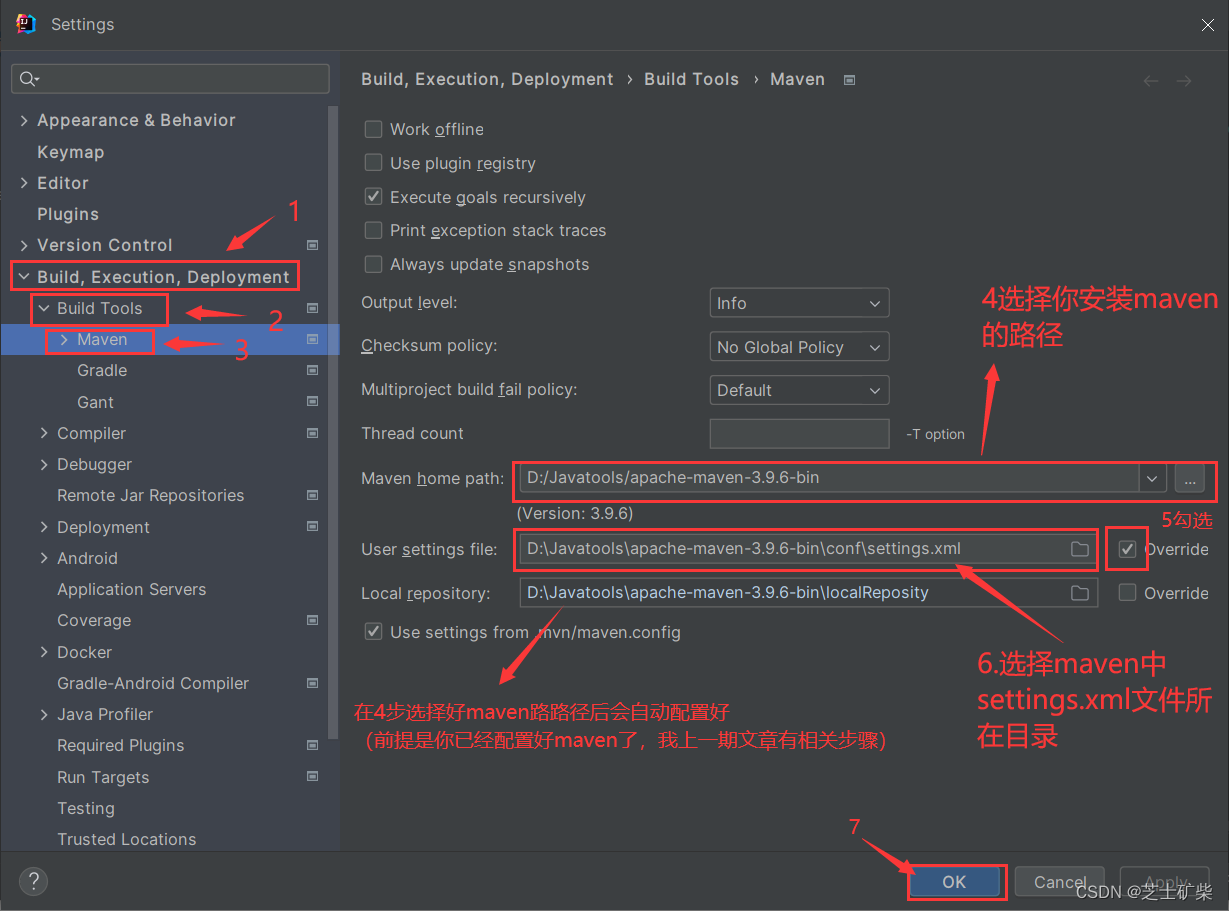Click Build Tools in the breadcrumb
The width and height of the screenshot is (1229, 911).
[691, 79]
